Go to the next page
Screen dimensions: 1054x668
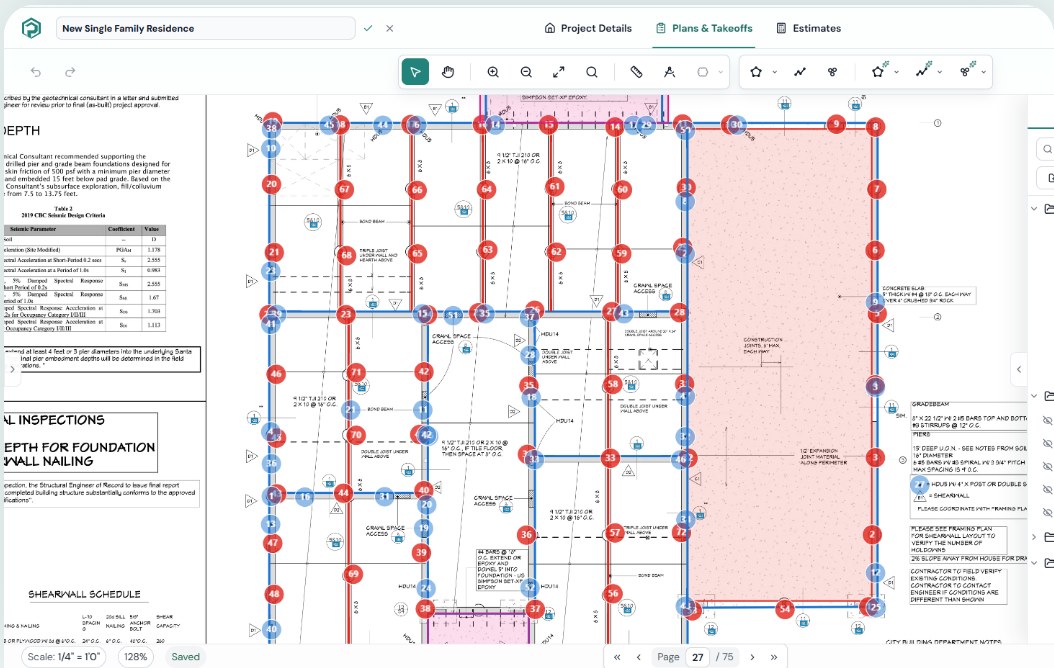[x=752, y=657]
